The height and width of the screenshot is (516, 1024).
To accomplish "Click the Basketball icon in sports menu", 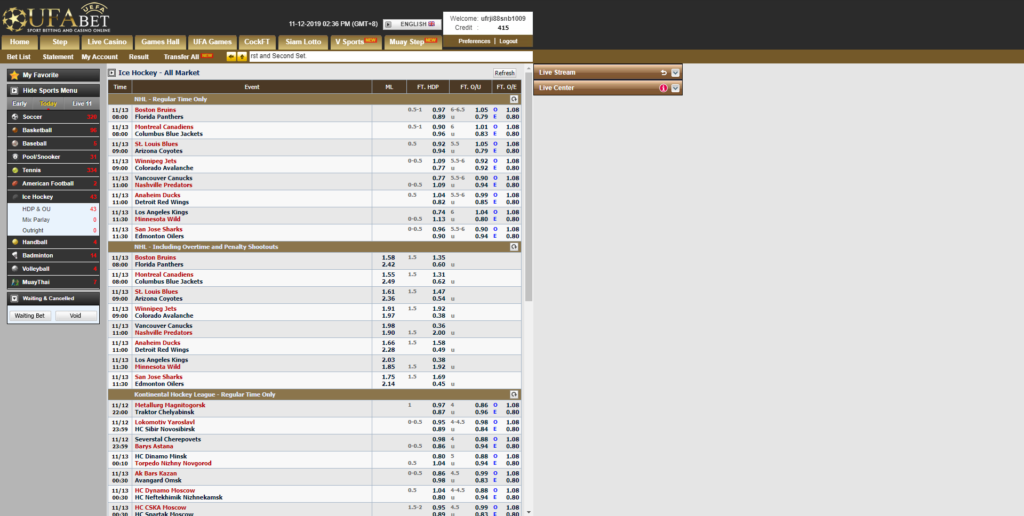I will click(x=15, y=130).
